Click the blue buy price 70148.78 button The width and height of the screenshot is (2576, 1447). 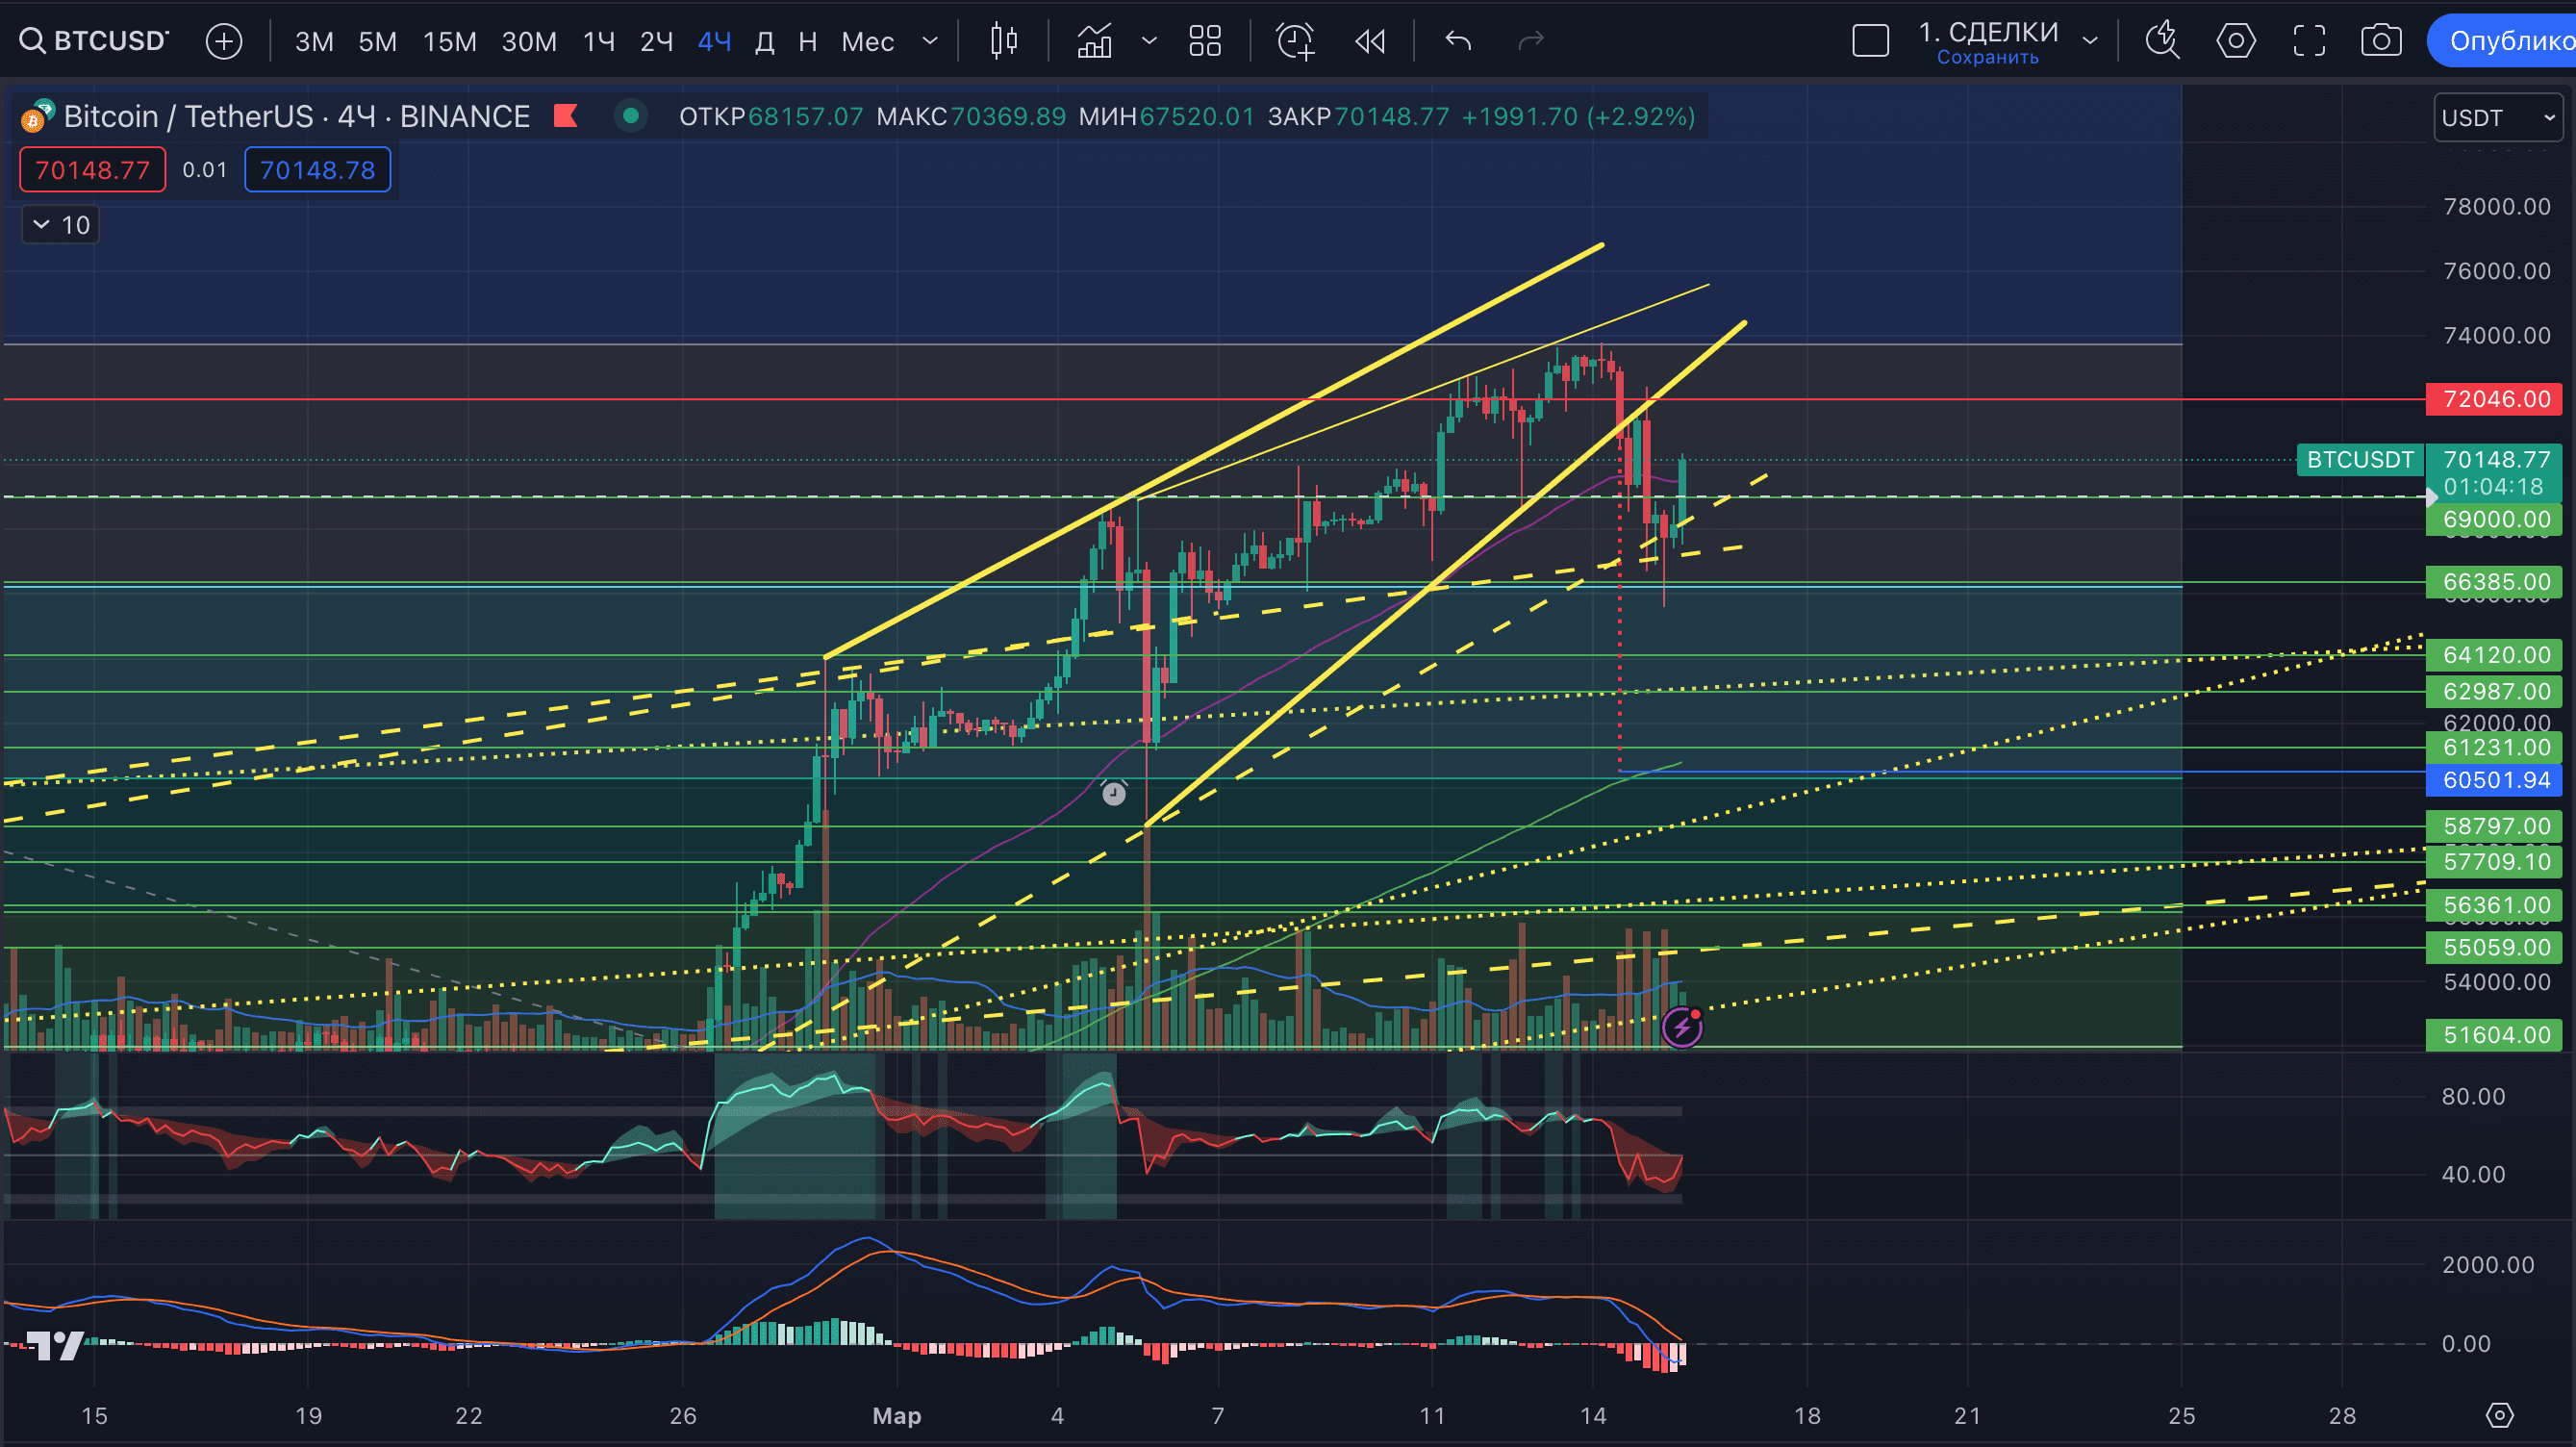click(318, 170)
